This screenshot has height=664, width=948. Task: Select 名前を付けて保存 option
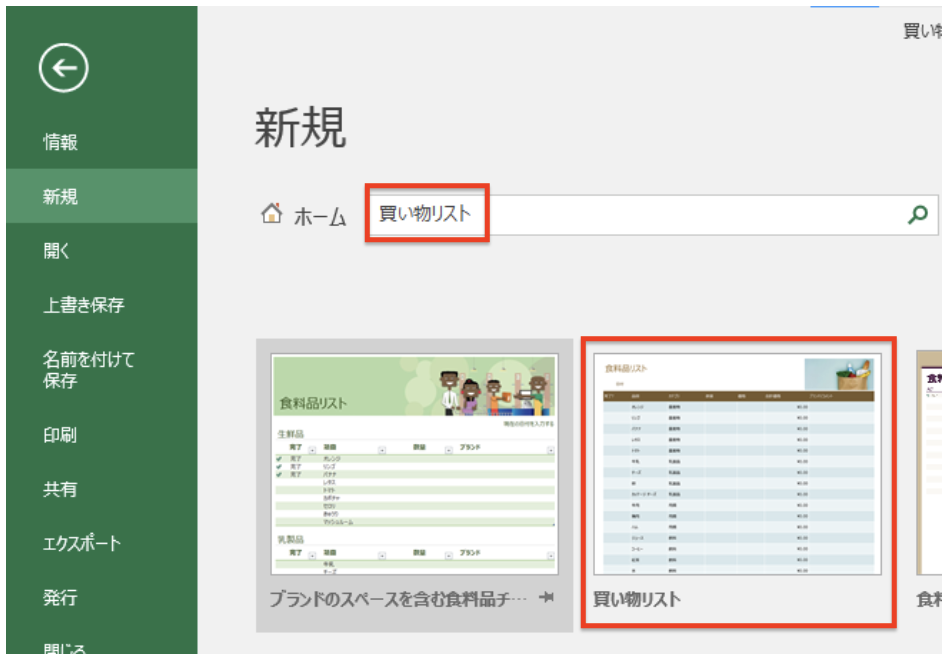click(88, 370)
